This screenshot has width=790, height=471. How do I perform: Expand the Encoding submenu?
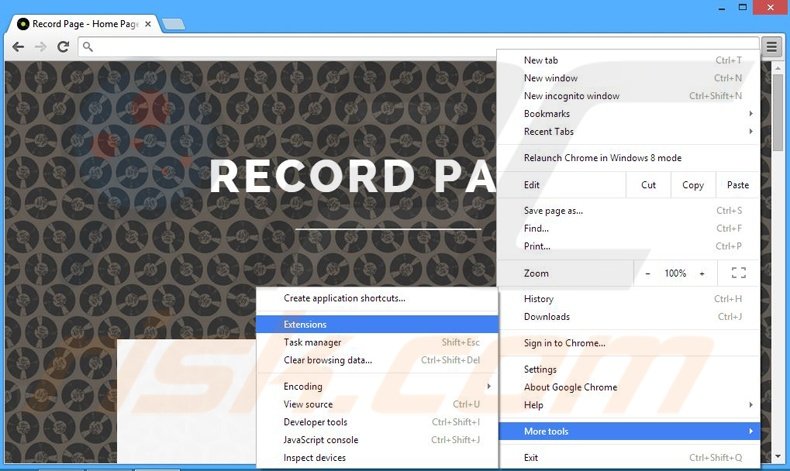(x=377, y=386)
